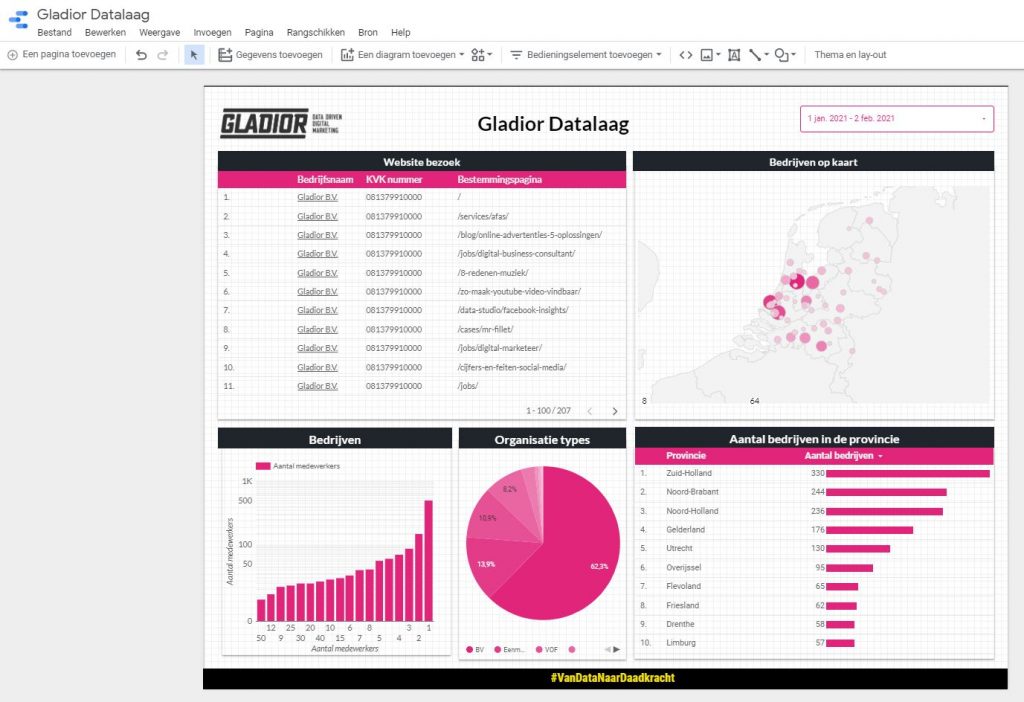This screenshot has width=1024, height=702.
Task: Click the #VanDataNaarDaadkracht footer text
Action: tap(613, 678)
